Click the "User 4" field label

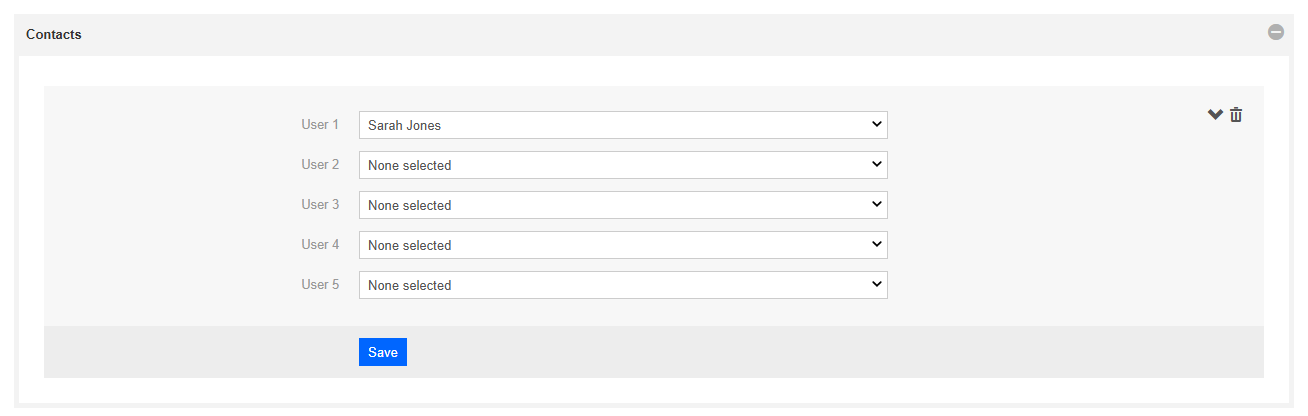click(320, 245)
